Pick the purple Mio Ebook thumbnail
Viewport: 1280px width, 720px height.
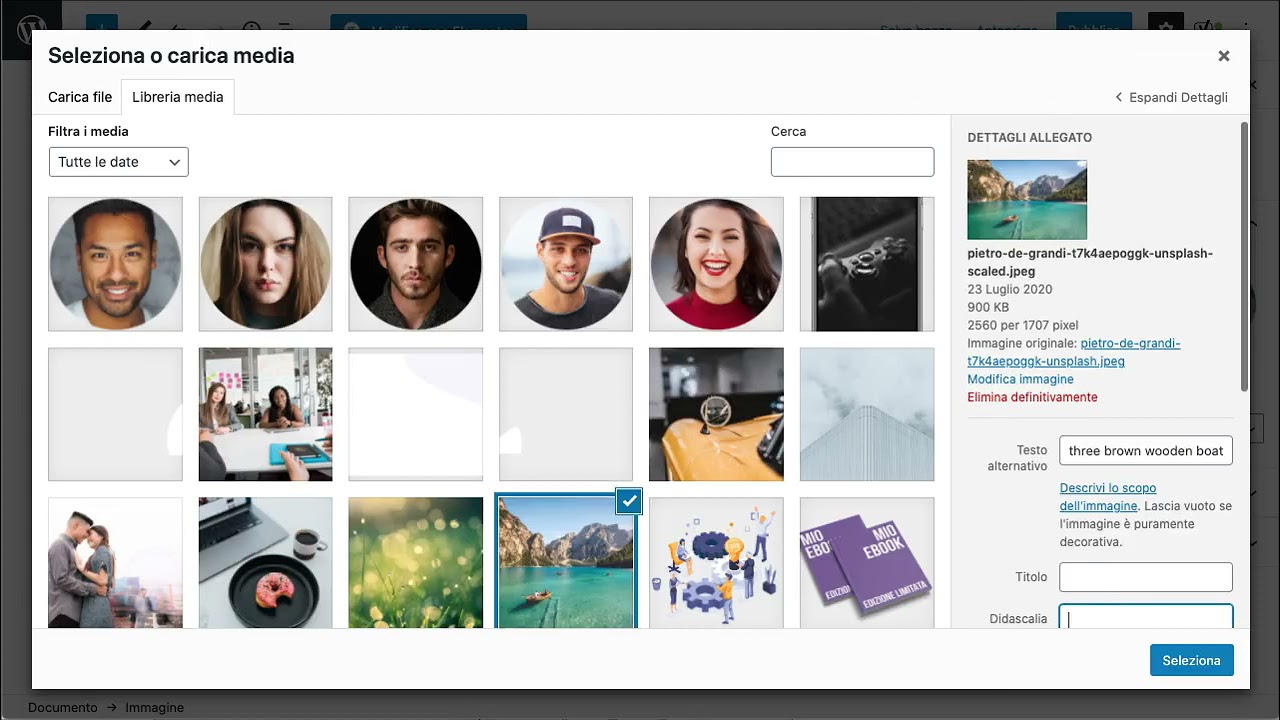866,562
